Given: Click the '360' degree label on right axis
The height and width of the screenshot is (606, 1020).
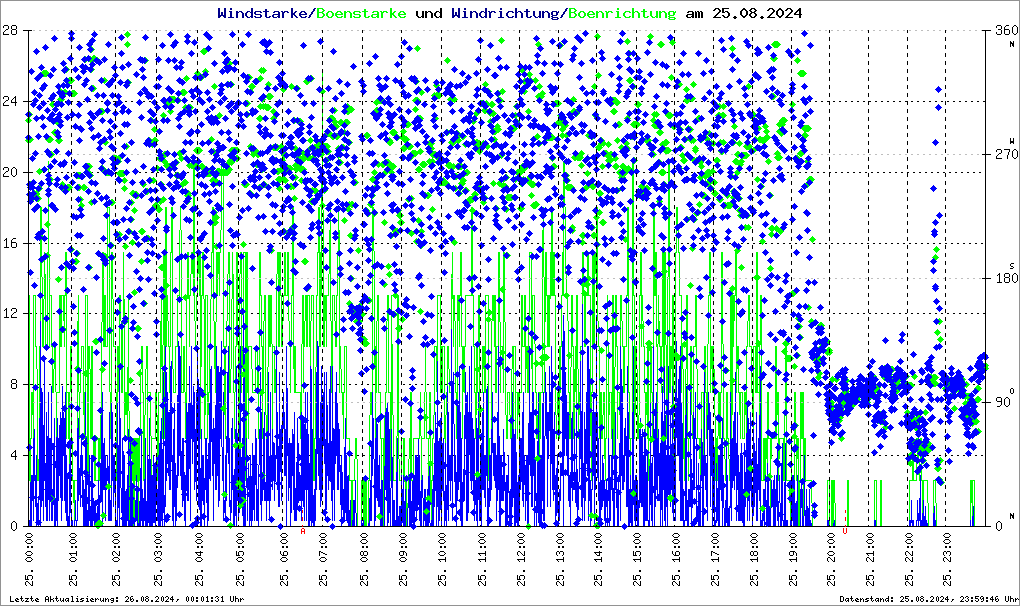Looking at the screenshot, I should coord(1006,31).
